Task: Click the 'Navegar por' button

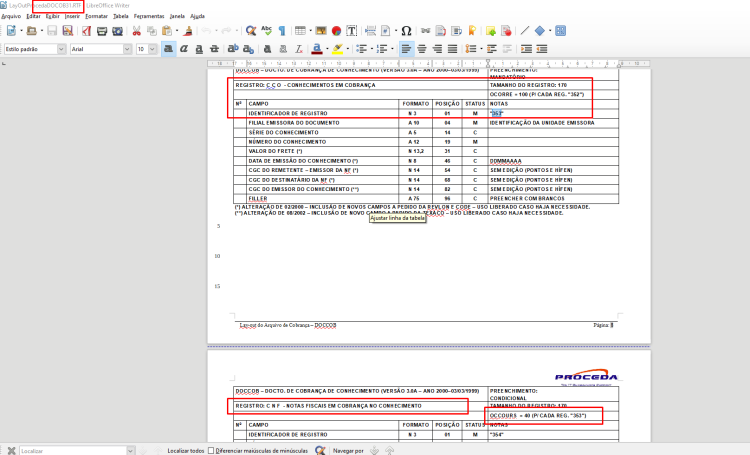Action: tap(348, 451)
